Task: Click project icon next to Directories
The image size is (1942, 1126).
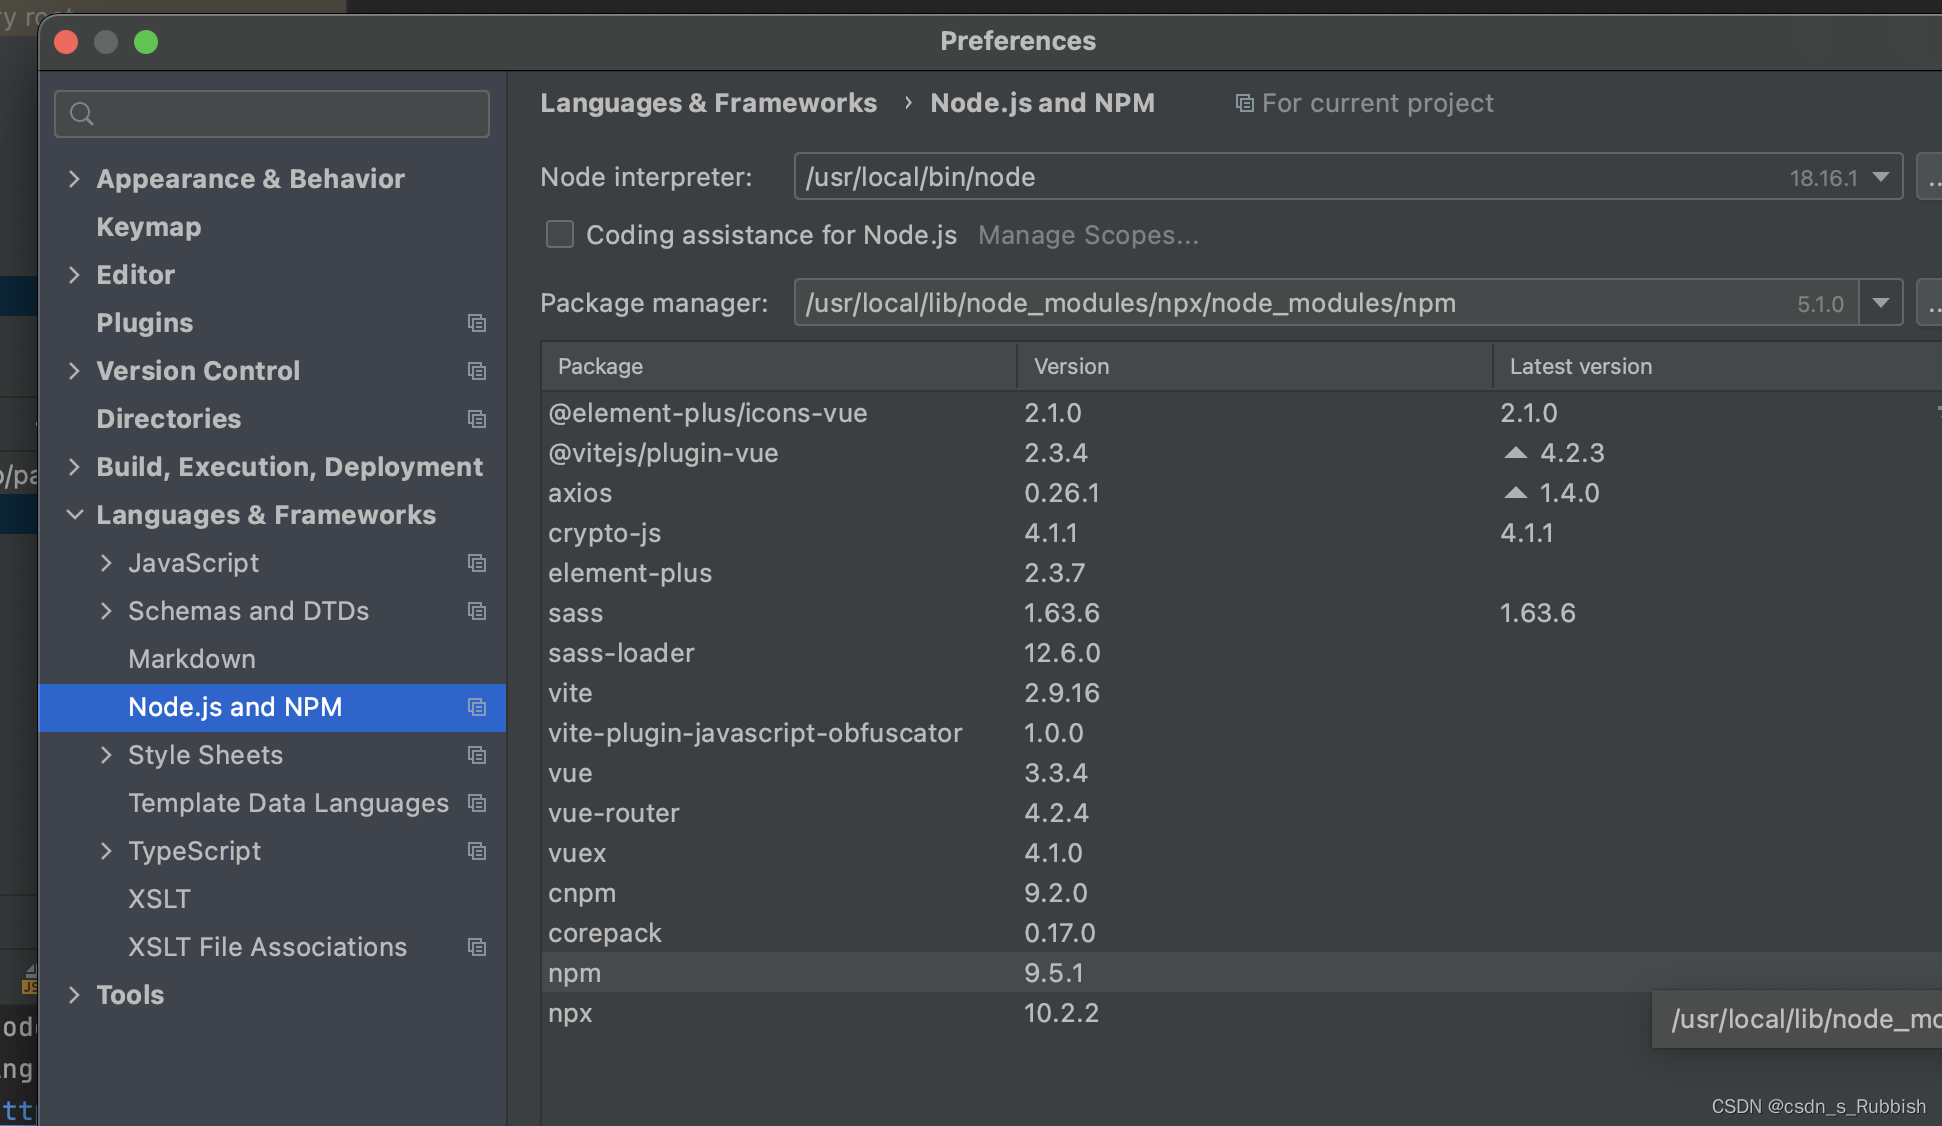Action: coord(477,419)
